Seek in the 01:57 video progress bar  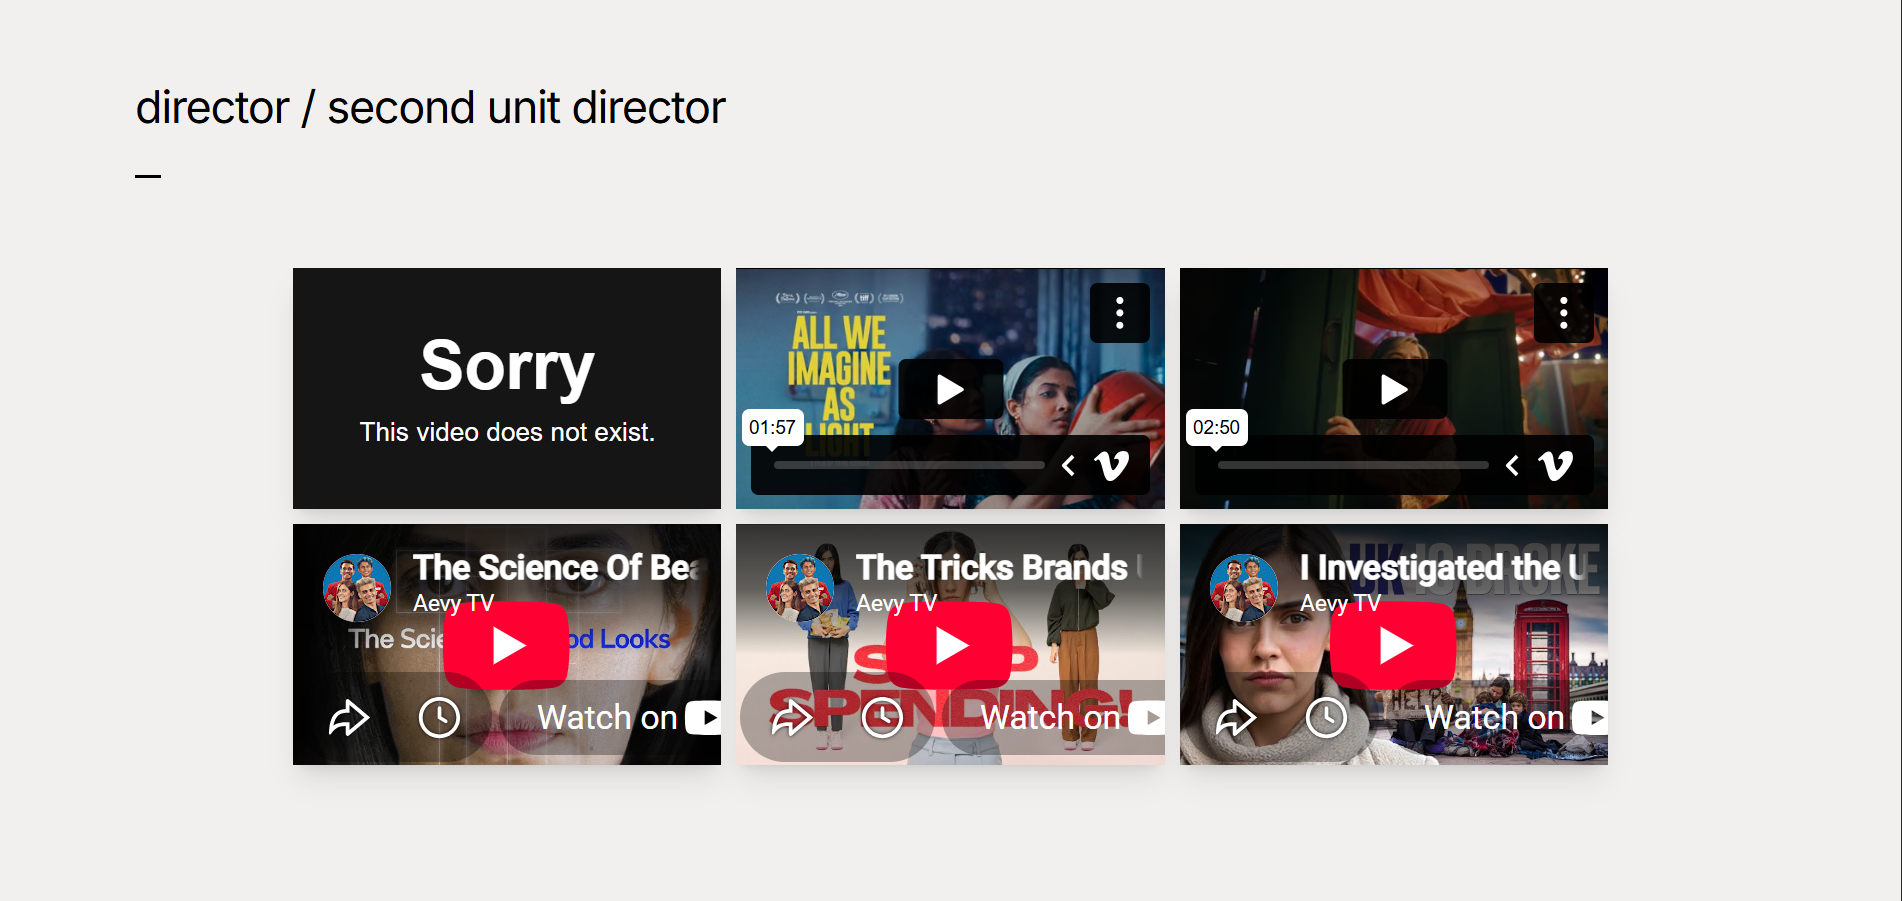909,465
